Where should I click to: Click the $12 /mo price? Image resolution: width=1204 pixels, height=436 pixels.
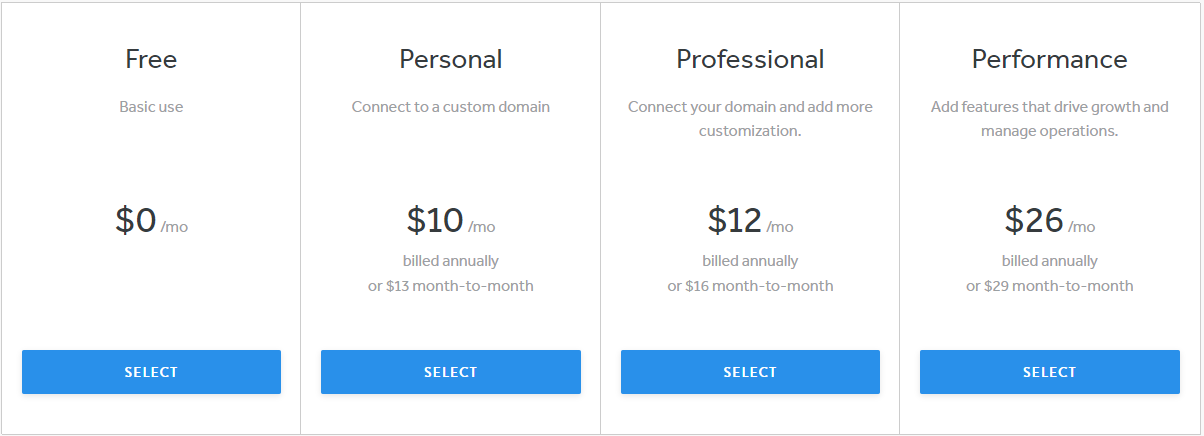click(750, 221)
